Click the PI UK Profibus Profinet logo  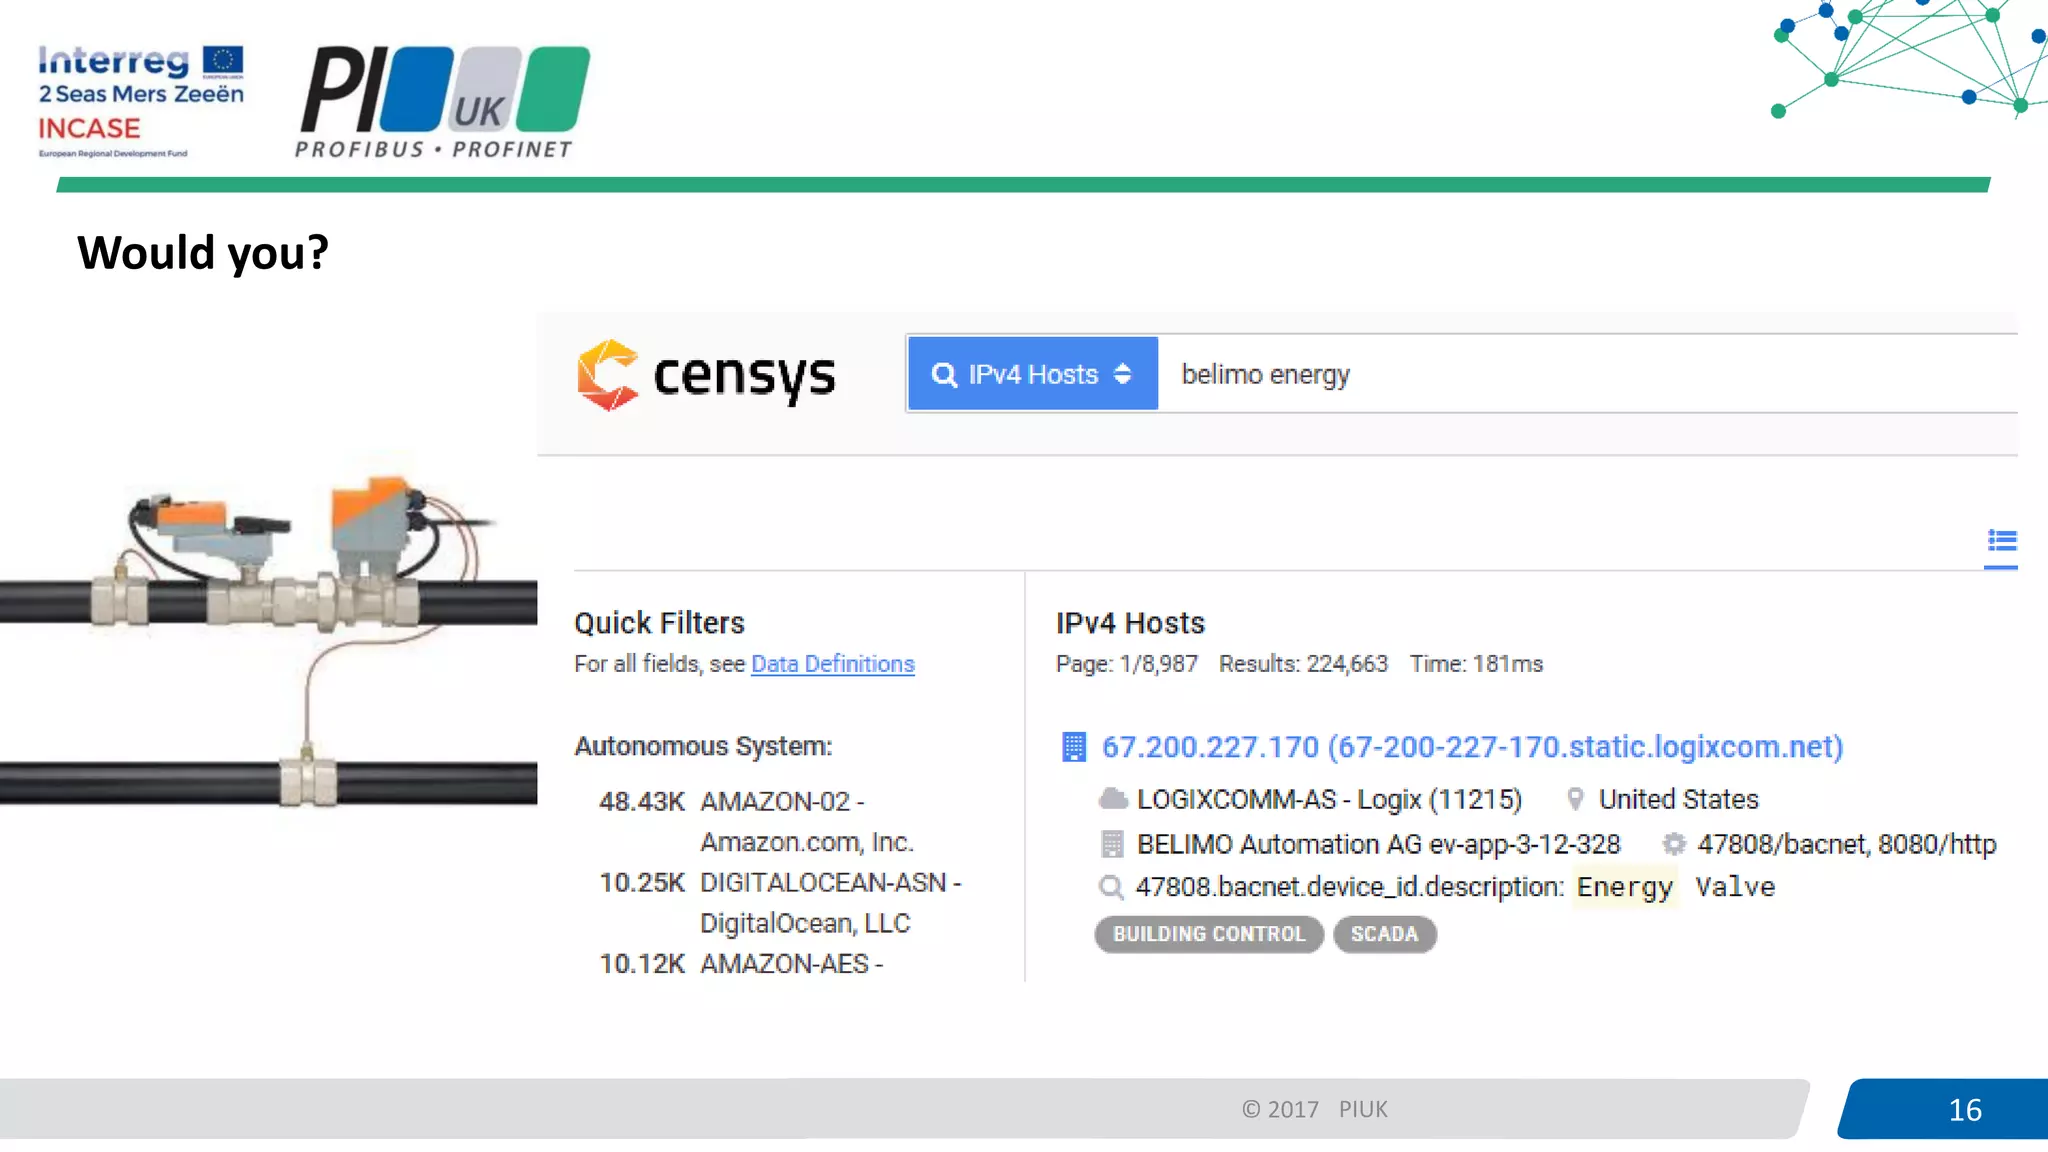tap(443, 102)
